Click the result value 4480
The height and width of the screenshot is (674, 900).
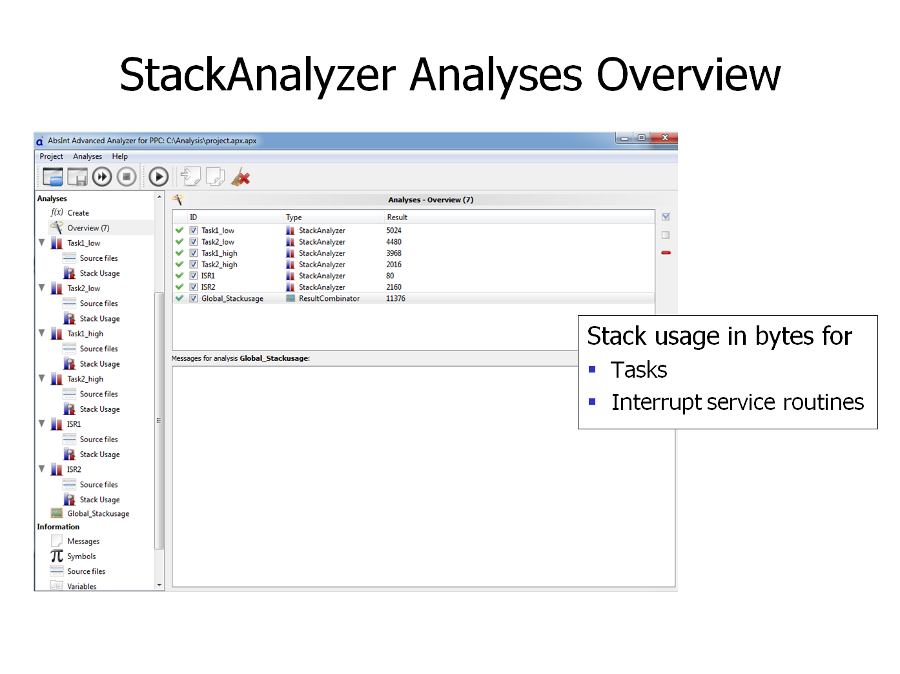coord(394,242)
